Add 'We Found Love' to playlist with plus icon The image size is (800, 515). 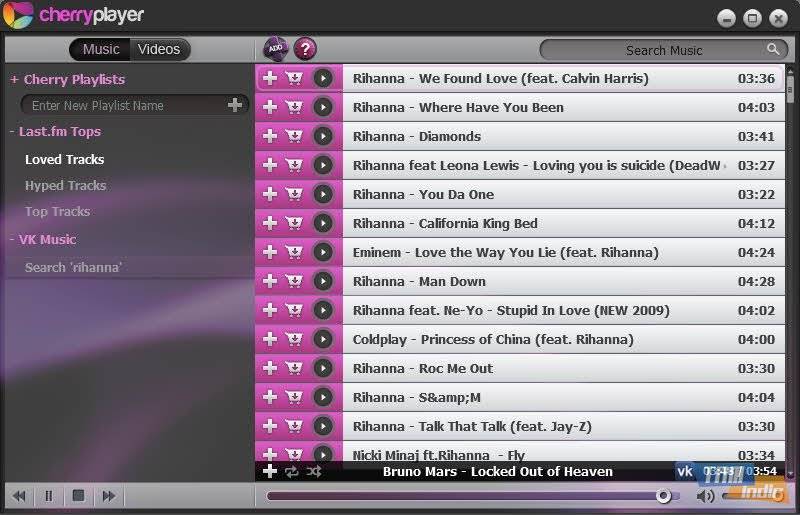(x=270, y=78)
